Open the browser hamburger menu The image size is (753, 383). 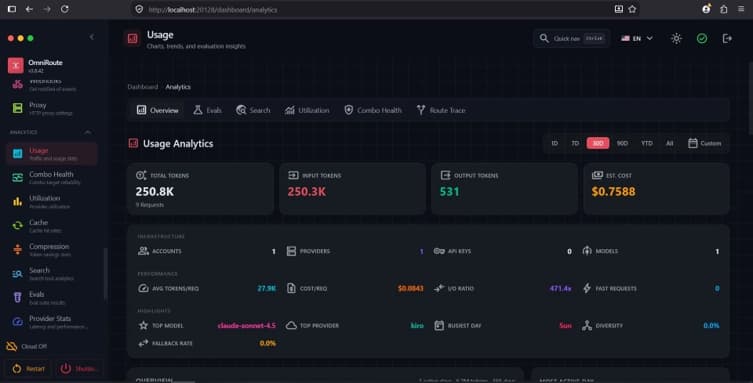click(741, 9)
